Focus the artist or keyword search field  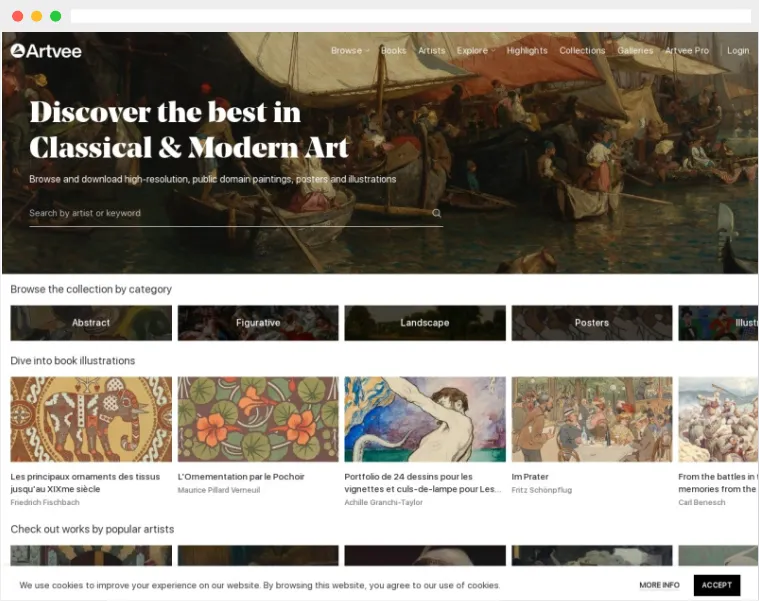[x=230, y=213]
